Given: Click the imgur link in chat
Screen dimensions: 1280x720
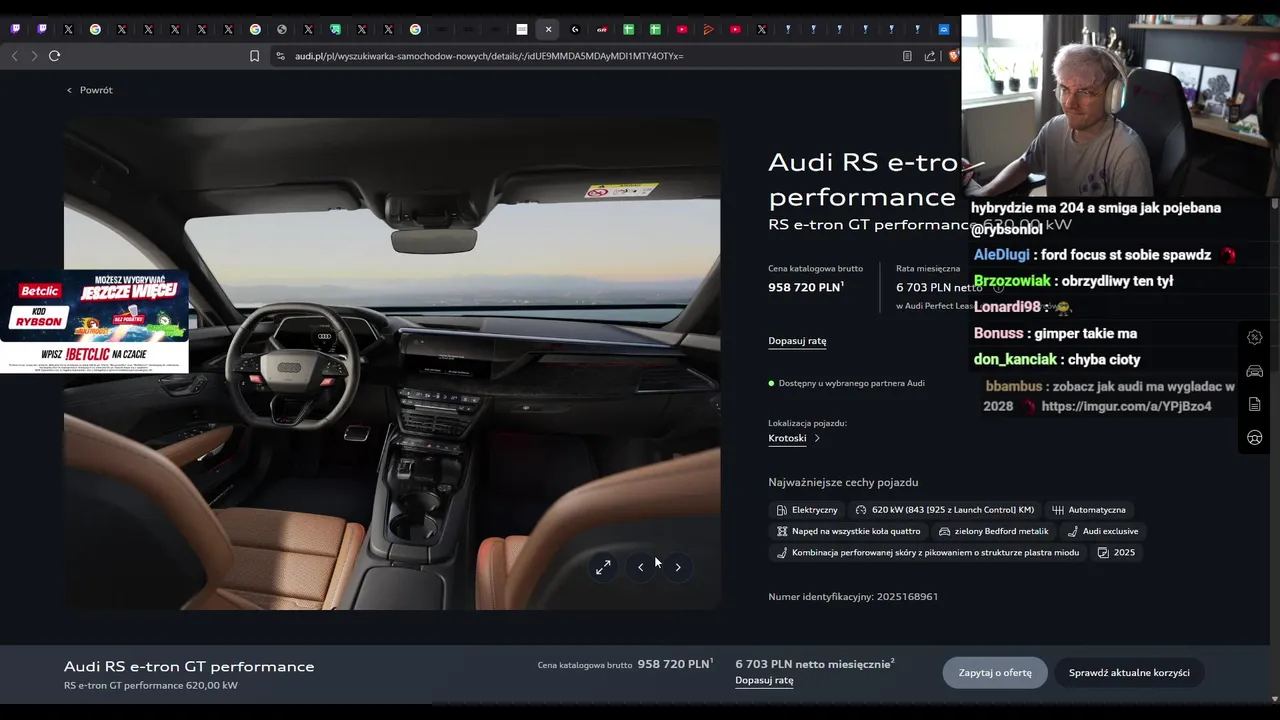Looking at the screenshot, I should click(1126, 407).
